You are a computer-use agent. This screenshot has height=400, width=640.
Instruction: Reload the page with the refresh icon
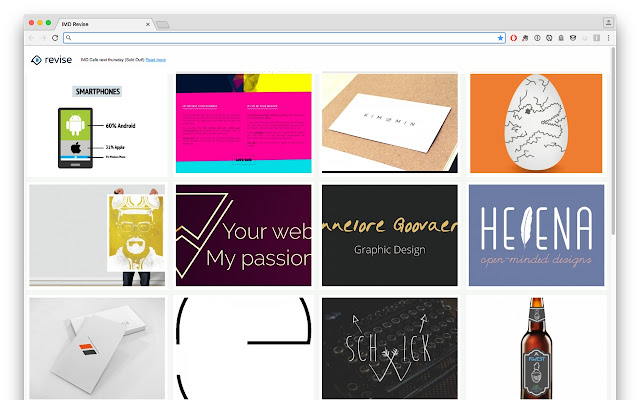pyautogui.click(x=55, y=38)
